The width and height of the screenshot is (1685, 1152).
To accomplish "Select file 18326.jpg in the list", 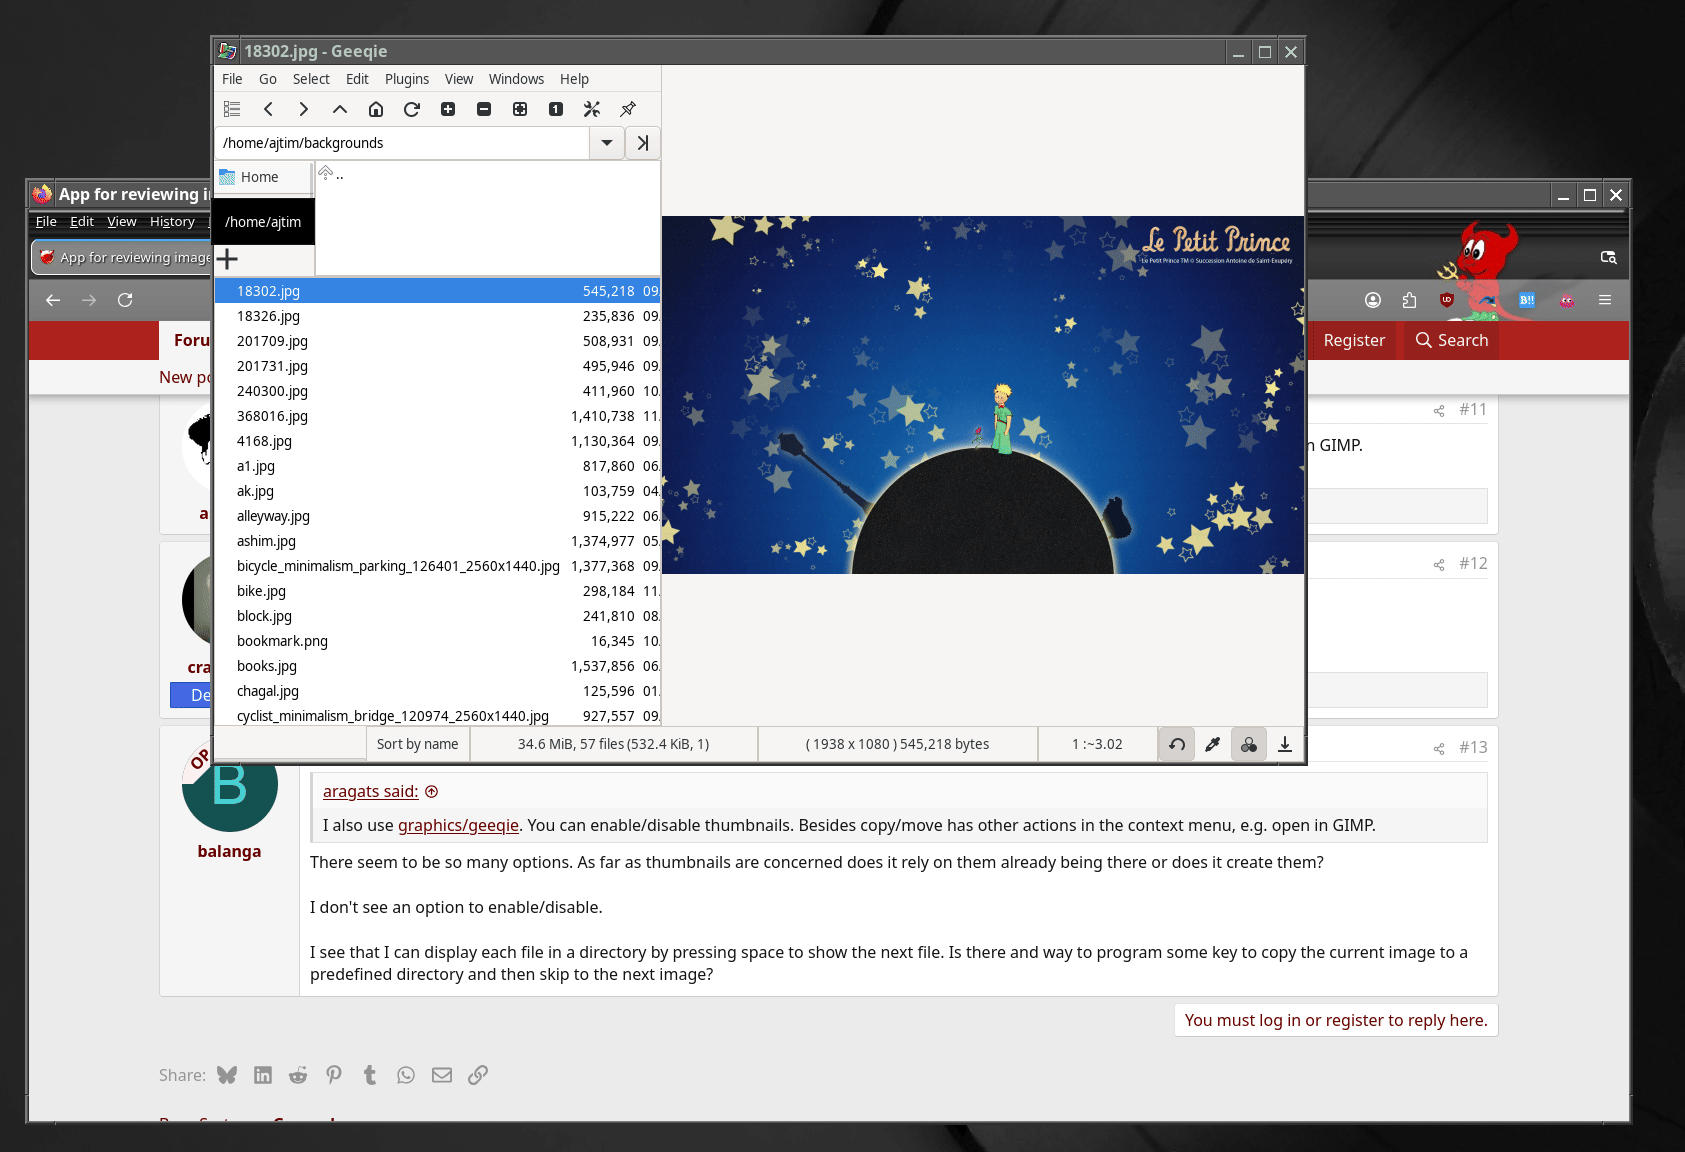I will point(437,316).
